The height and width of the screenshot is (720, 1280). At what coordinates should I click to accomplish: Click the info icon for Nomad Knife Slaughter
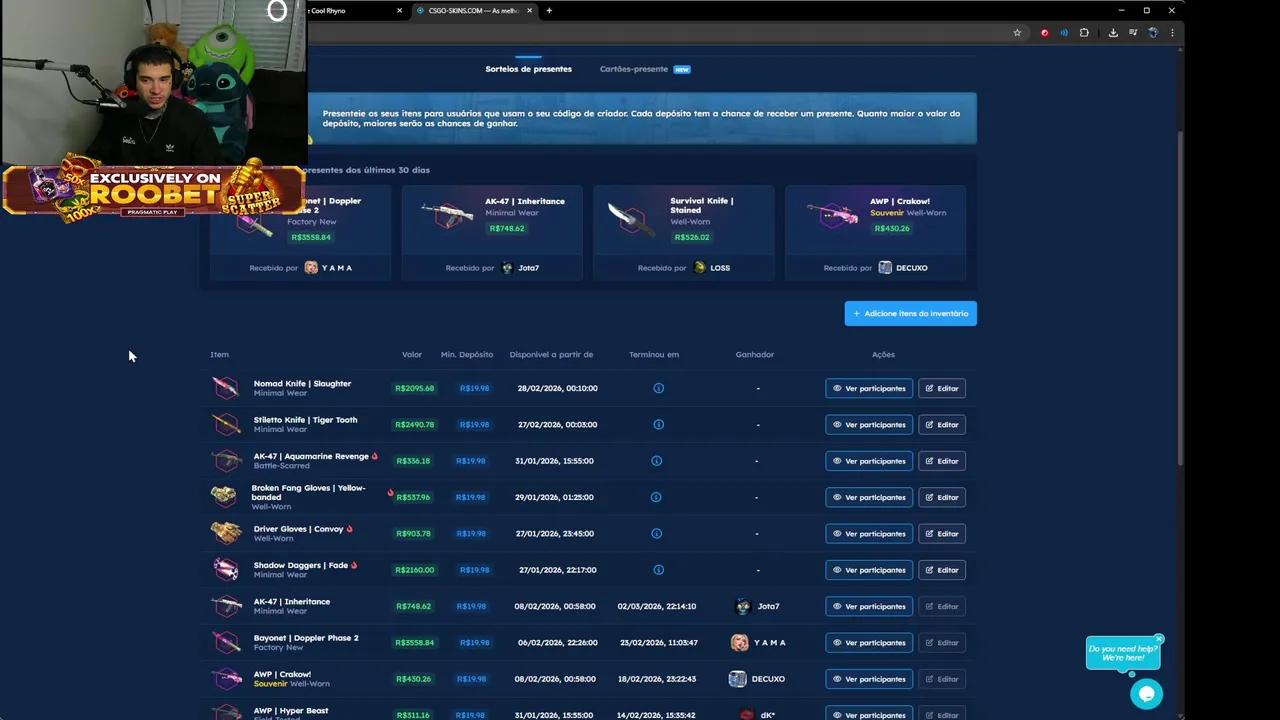(x=658, y=388)
